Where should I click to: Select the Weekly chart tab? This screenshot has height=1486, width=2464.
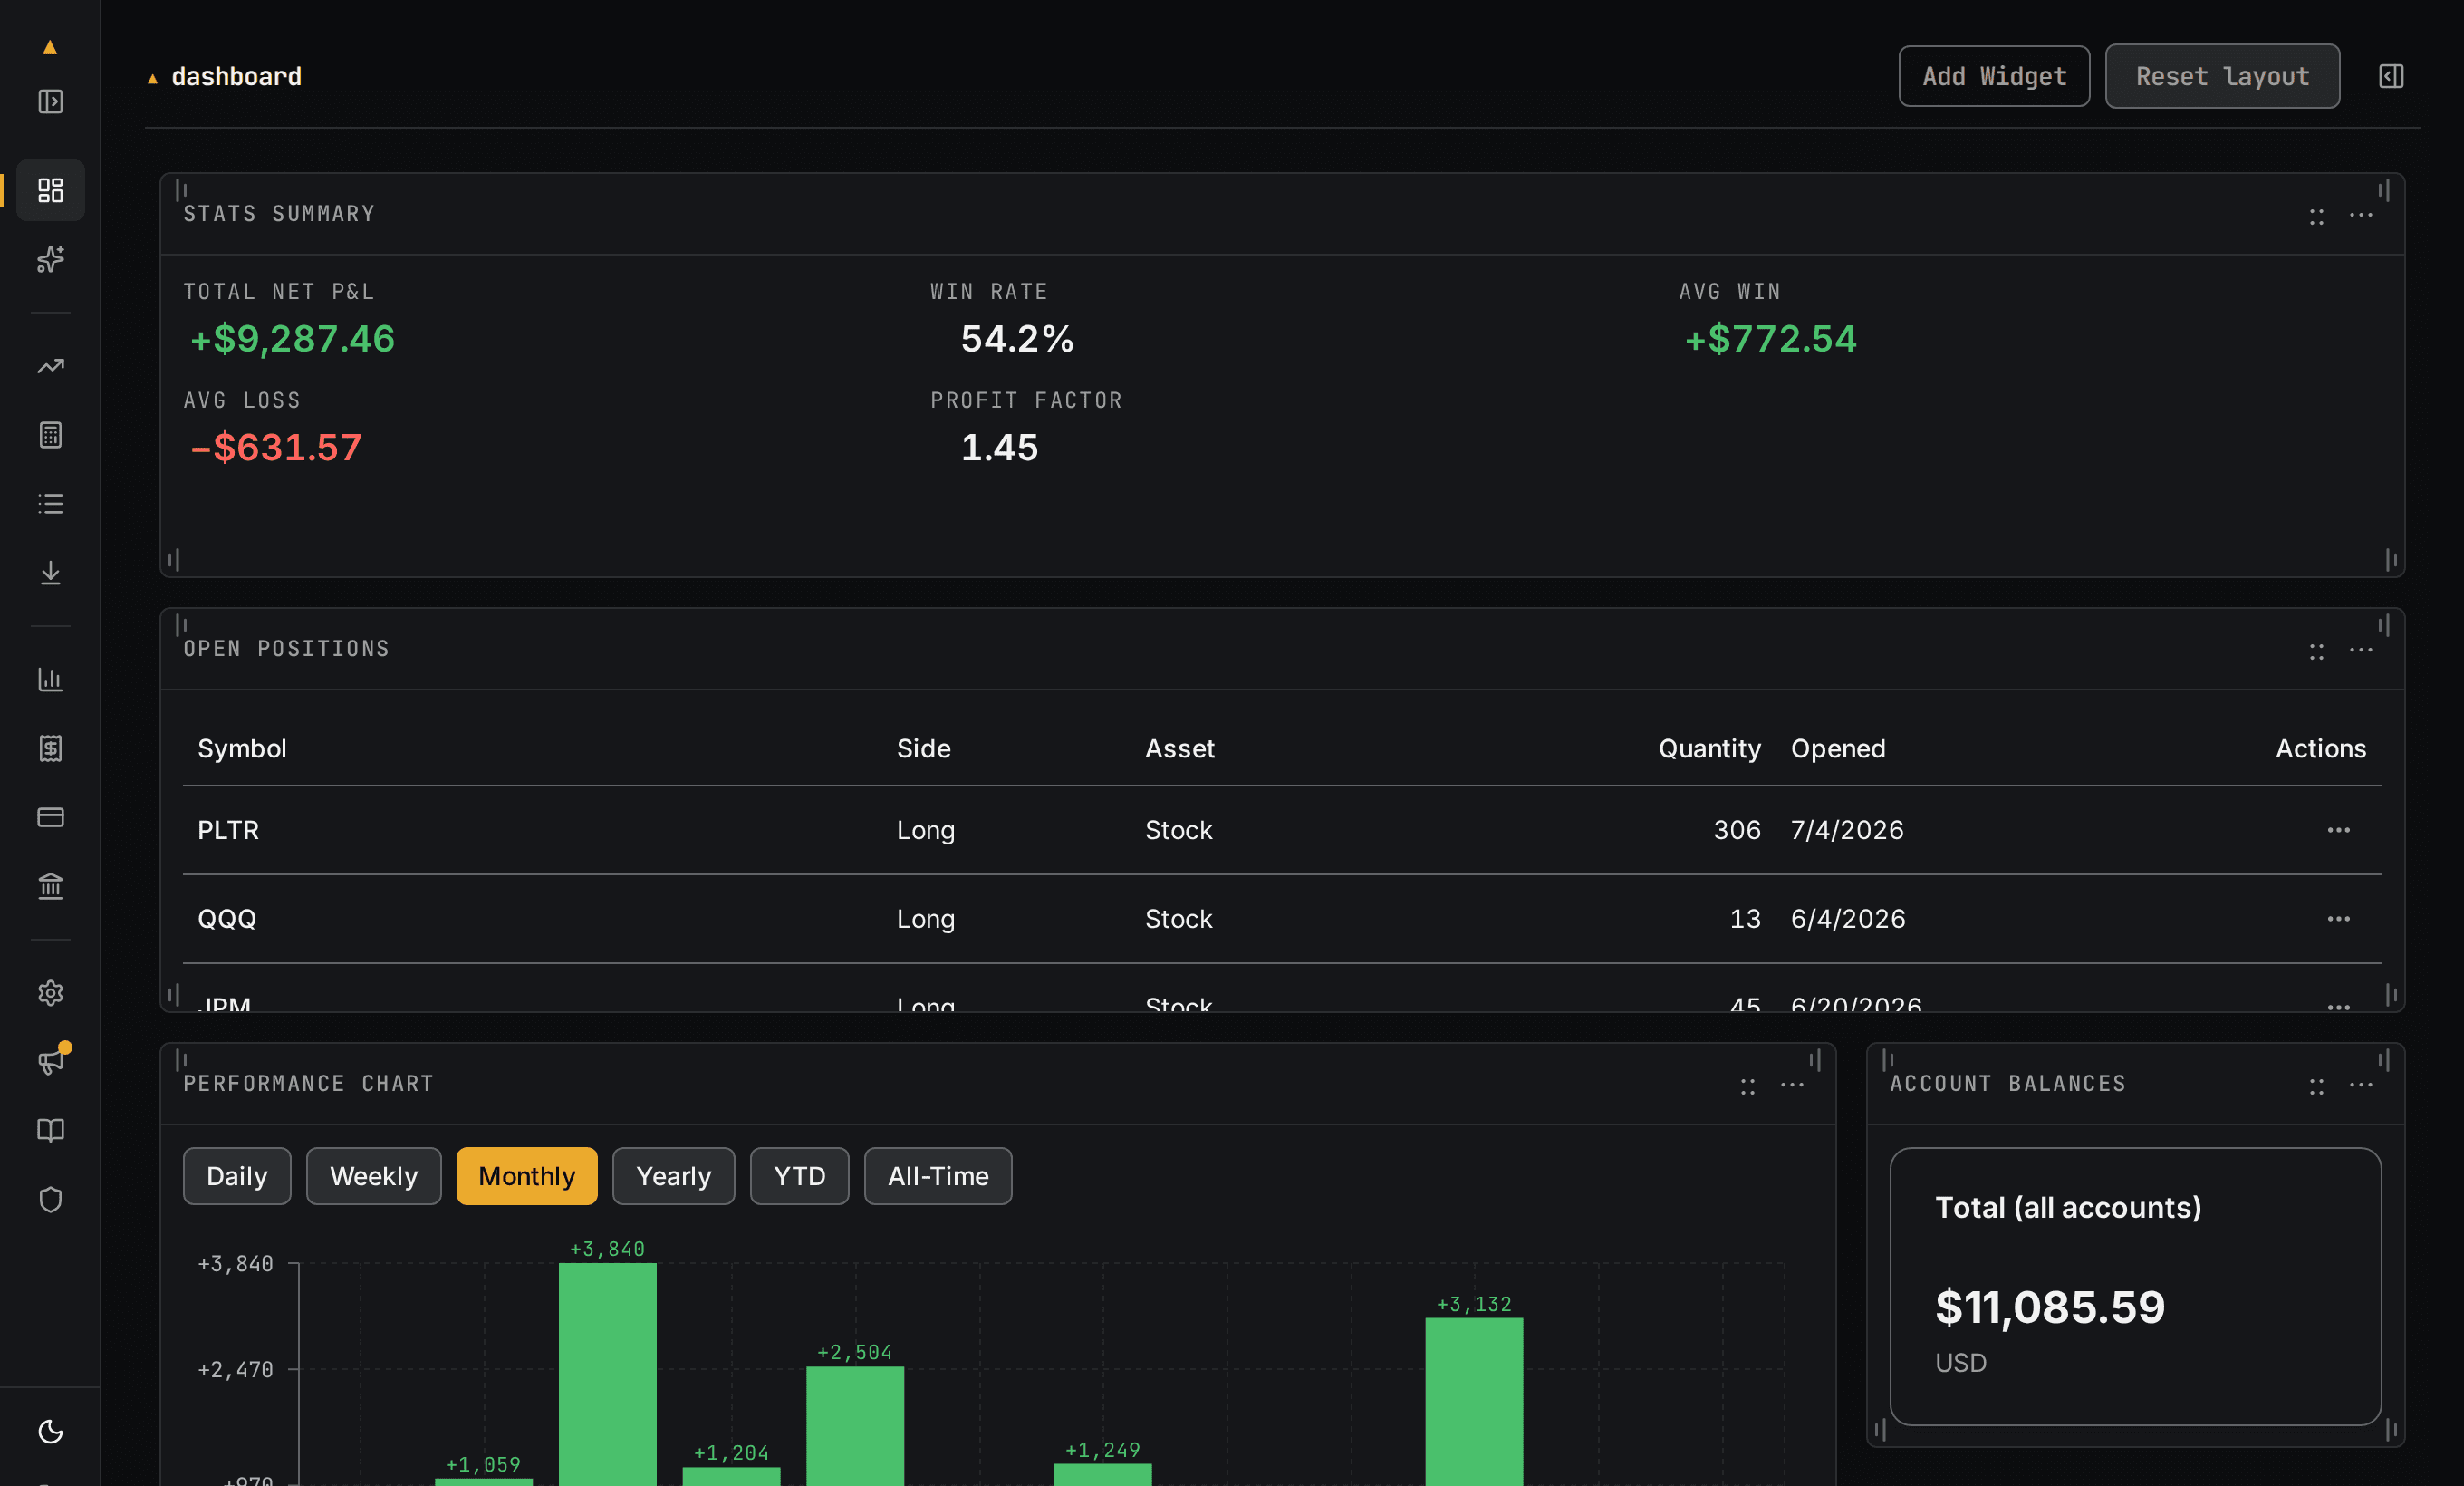(x=373, y=1176)
